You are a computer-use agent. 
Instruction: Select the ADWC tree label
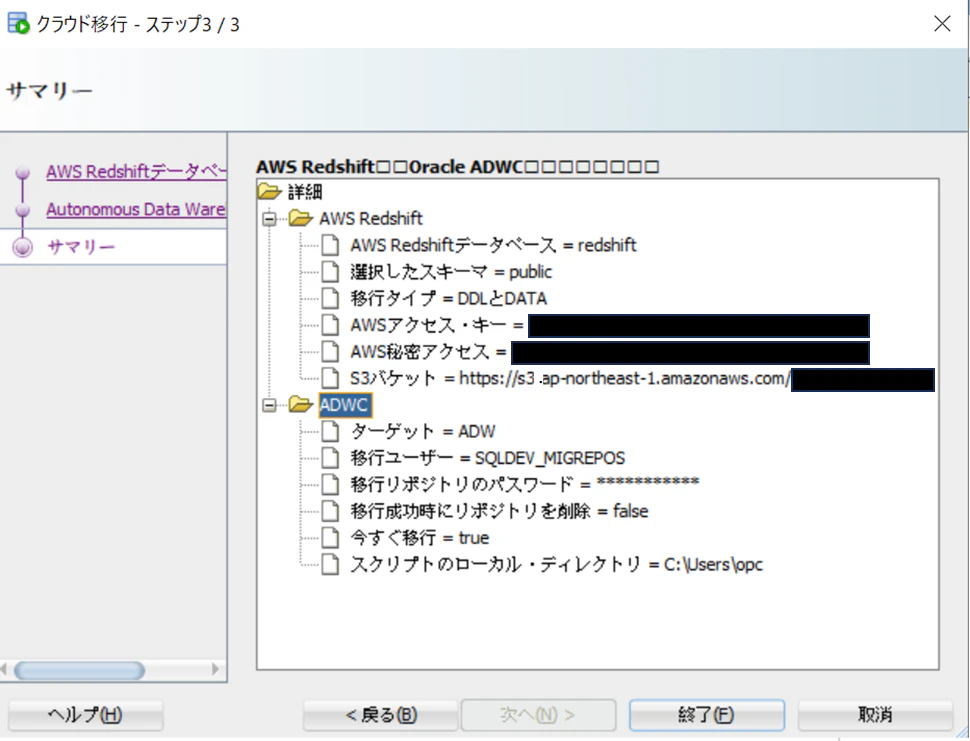(345, 405)
